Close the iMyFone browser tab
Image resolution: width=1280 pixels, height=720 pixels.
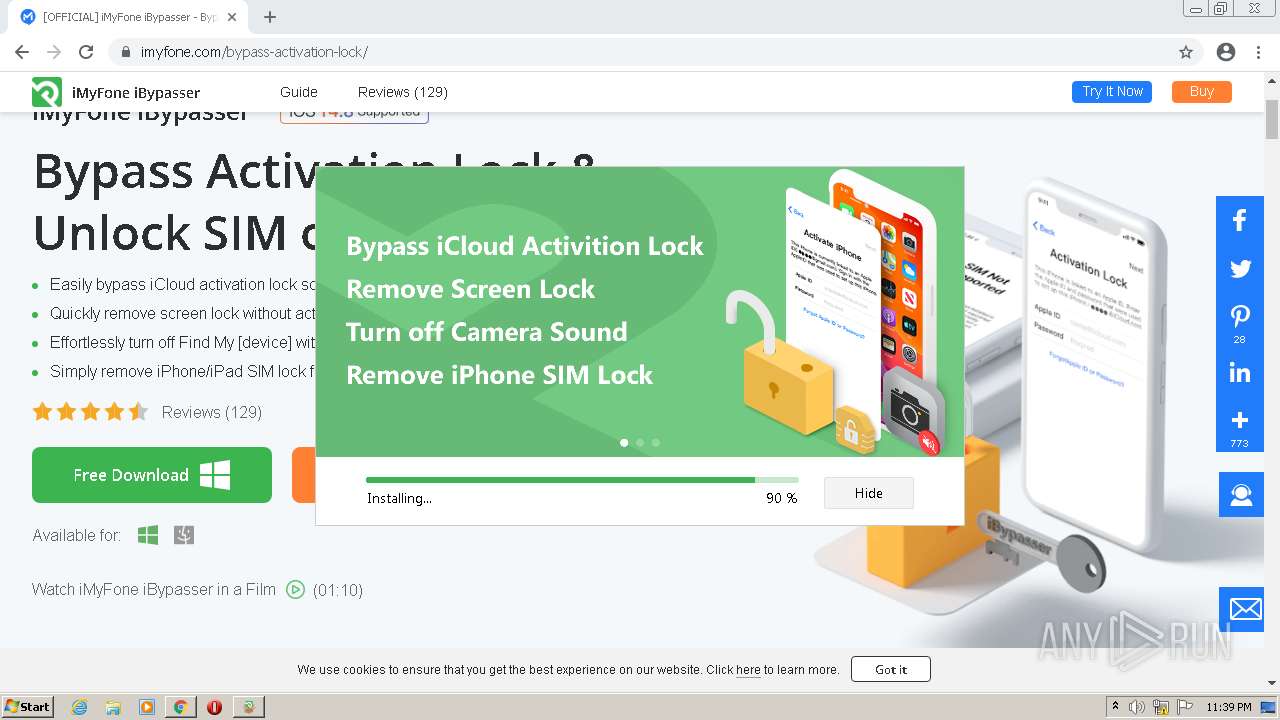click(x=233, y=17)
